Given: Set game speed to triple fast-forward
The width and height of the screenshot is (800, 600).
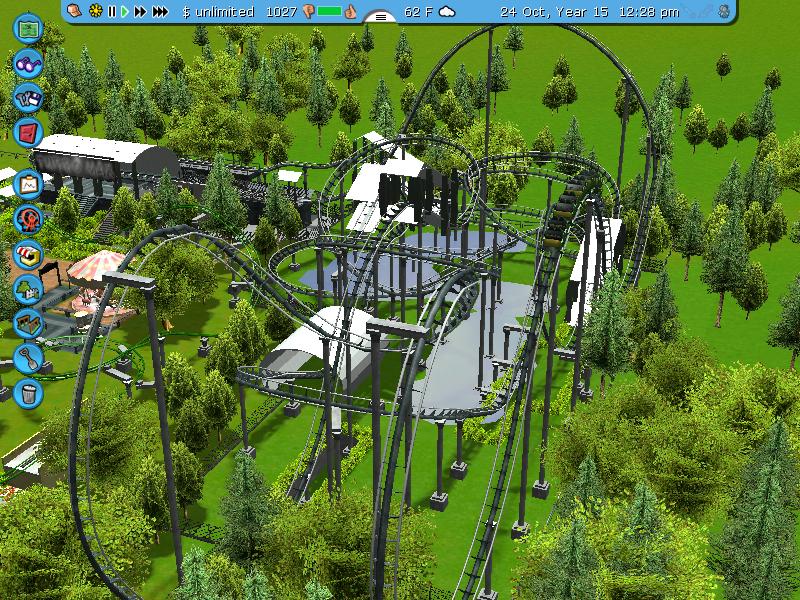Looking at the screenshot, I should click(160, 11).
